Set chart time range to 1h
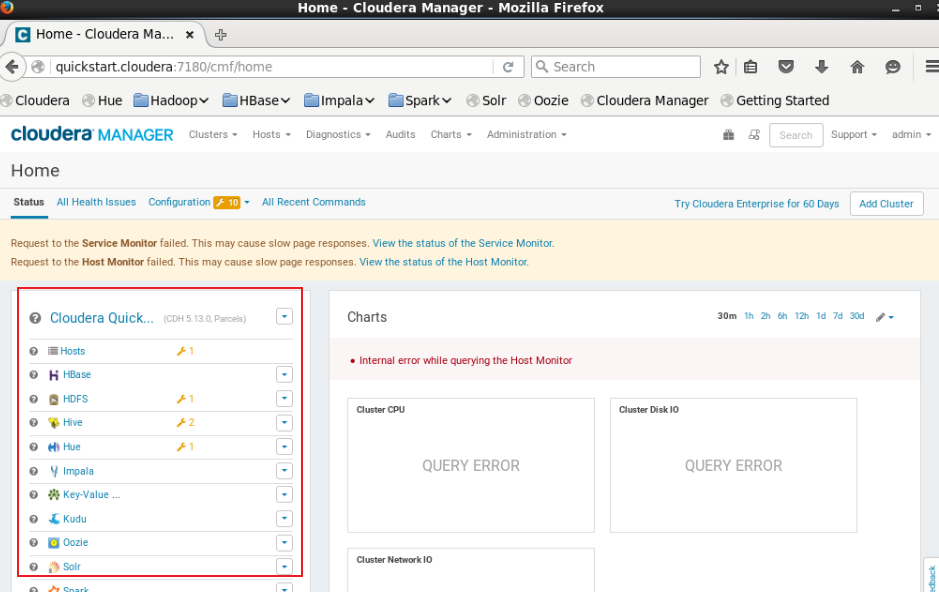939x592 pixels. (x=749, y=316)
